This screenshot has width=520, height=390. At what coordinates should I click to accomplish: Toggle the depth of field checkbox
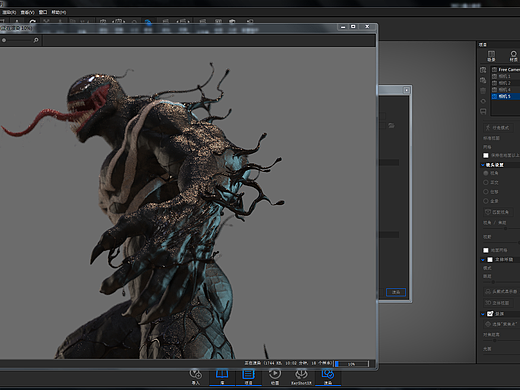coord(490,314)
